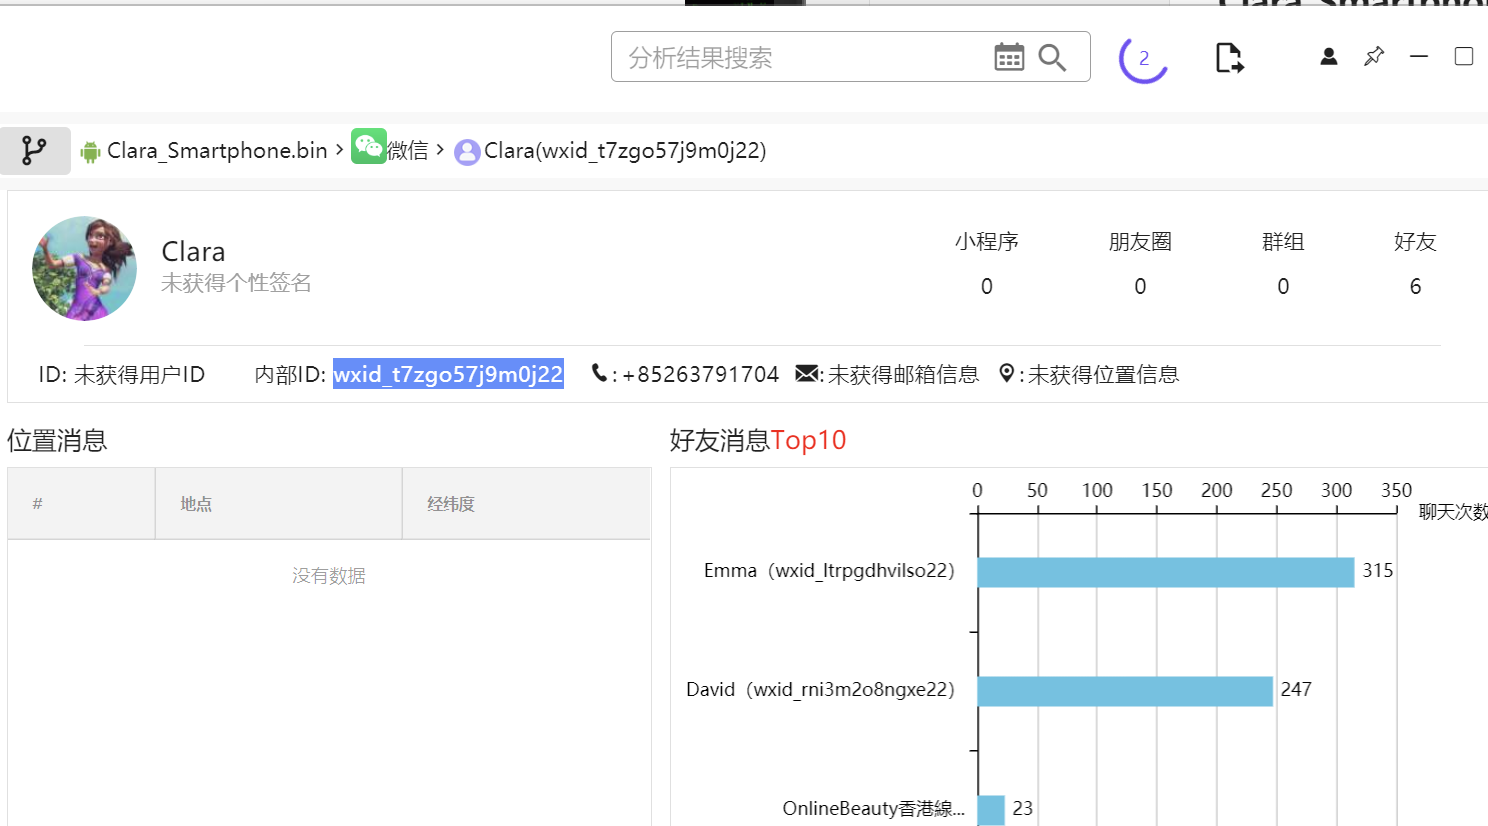Click the location pin icon
This screenshot has height=826, width=1488.
point(1007,373)
